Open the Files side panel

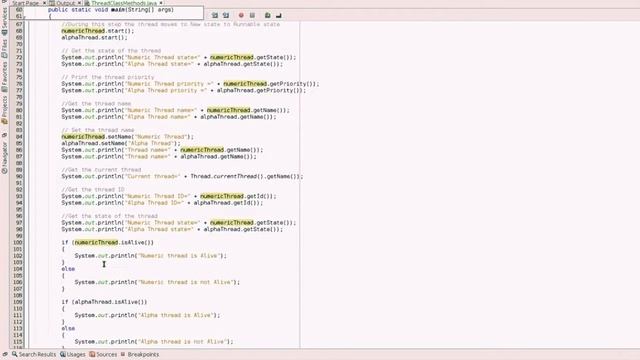pos(4,48)
